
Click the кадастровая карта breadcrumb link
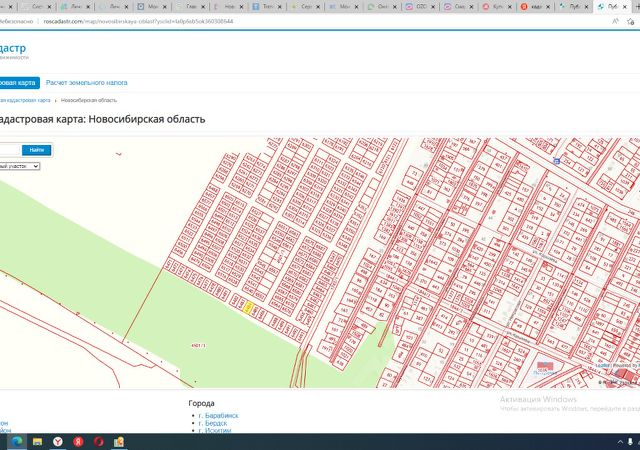[x=25, y=100]
